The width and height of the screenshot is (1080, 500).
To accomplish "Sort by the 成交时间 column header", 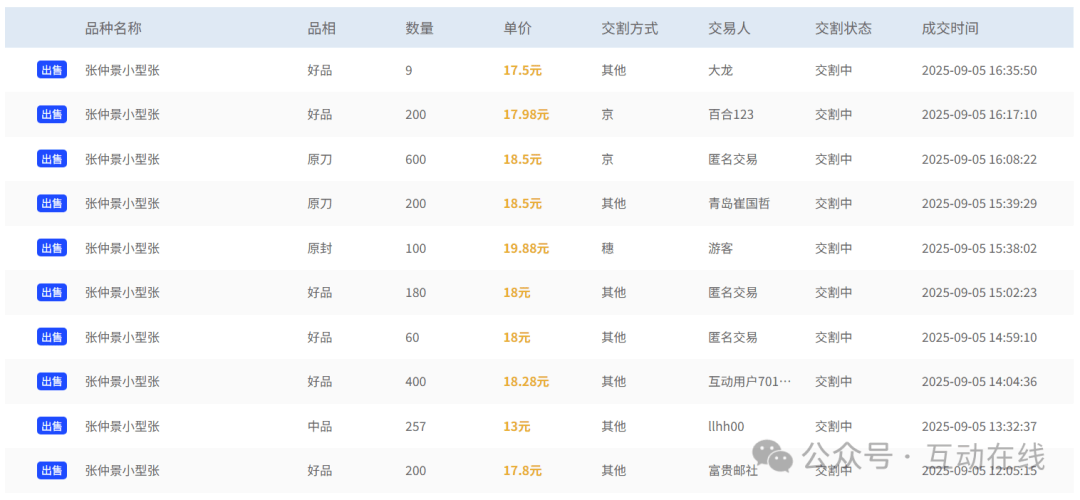I will (950, 28).
